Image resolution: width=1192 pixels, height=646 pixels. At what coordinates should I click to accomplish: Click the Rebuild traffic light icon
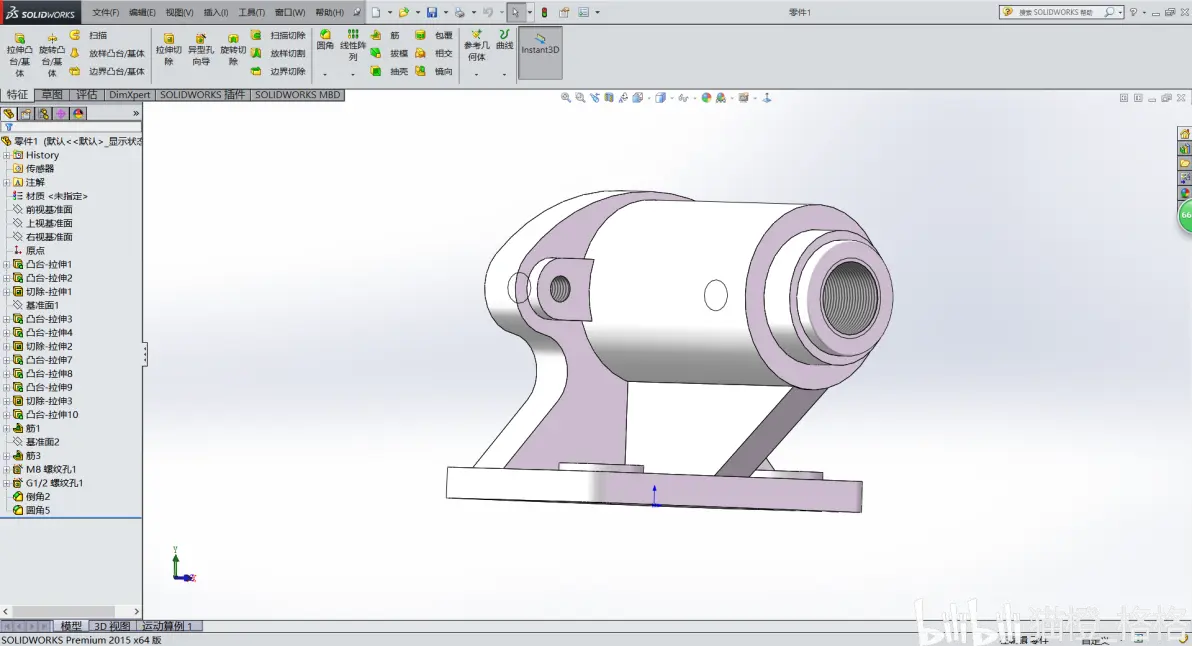[x=544, y=12]
